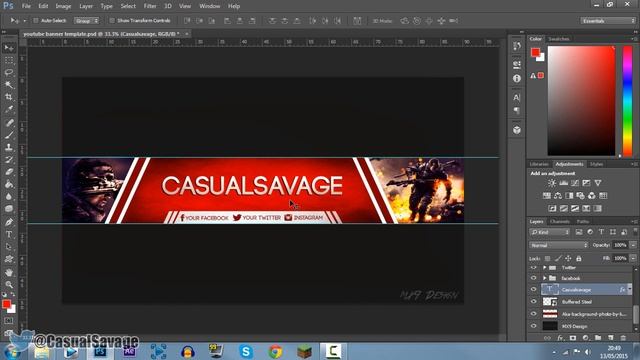Select the Crop tool
This screenshot has width=640, height=360.
point(9,97)
